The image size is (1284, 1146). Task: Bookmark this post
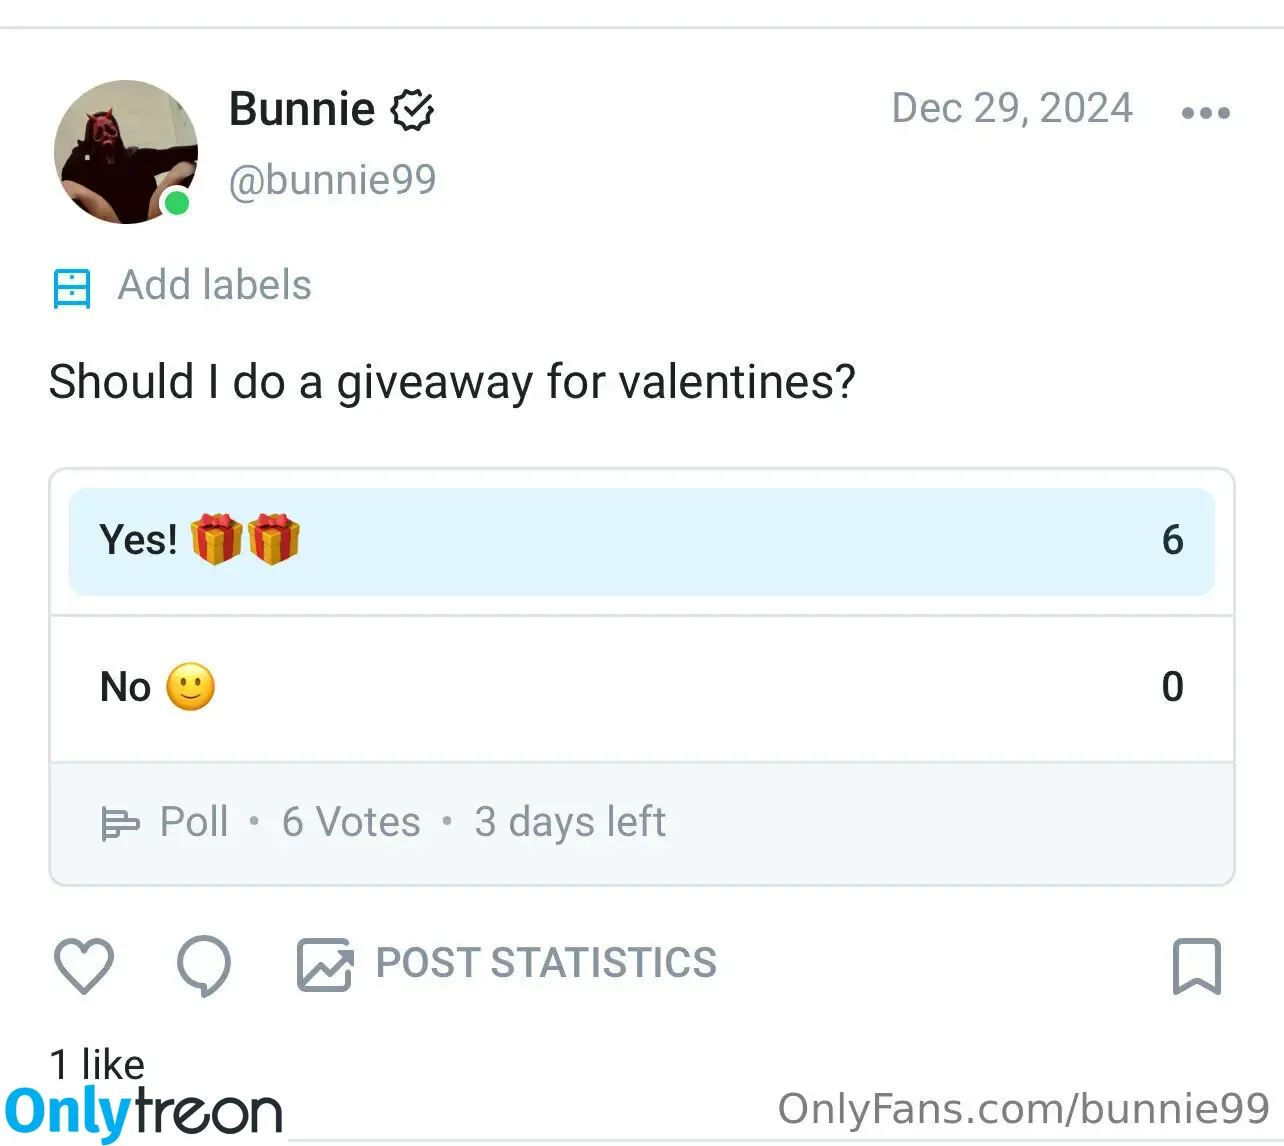1197,966
